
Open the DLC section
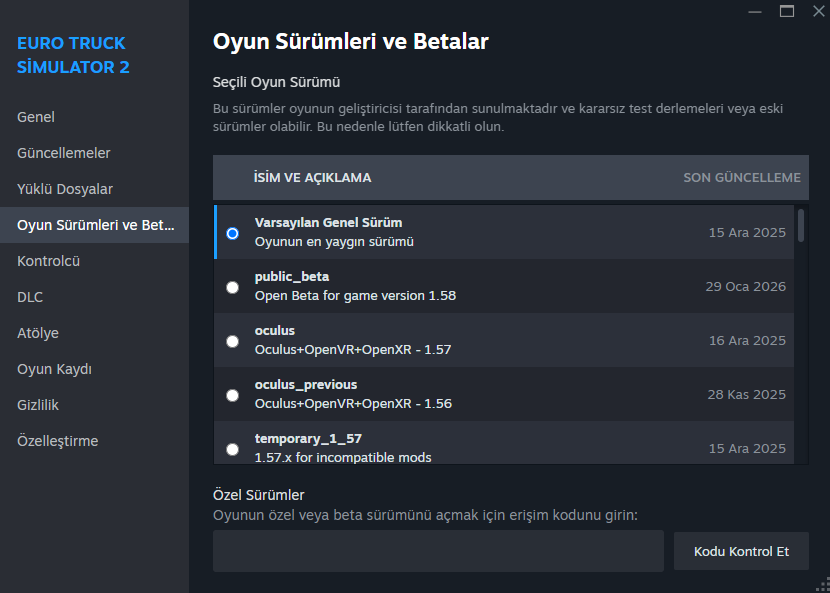click(94, 297)
